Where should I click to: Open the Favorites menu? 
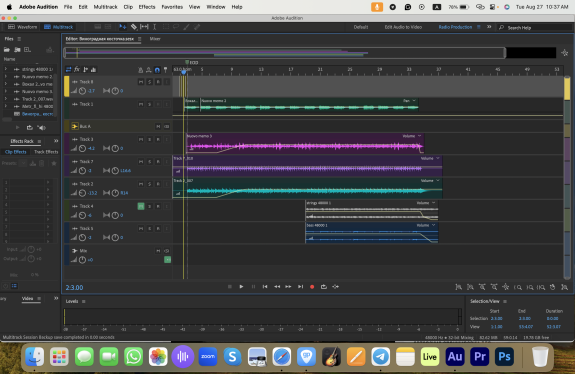click(172, 7)
